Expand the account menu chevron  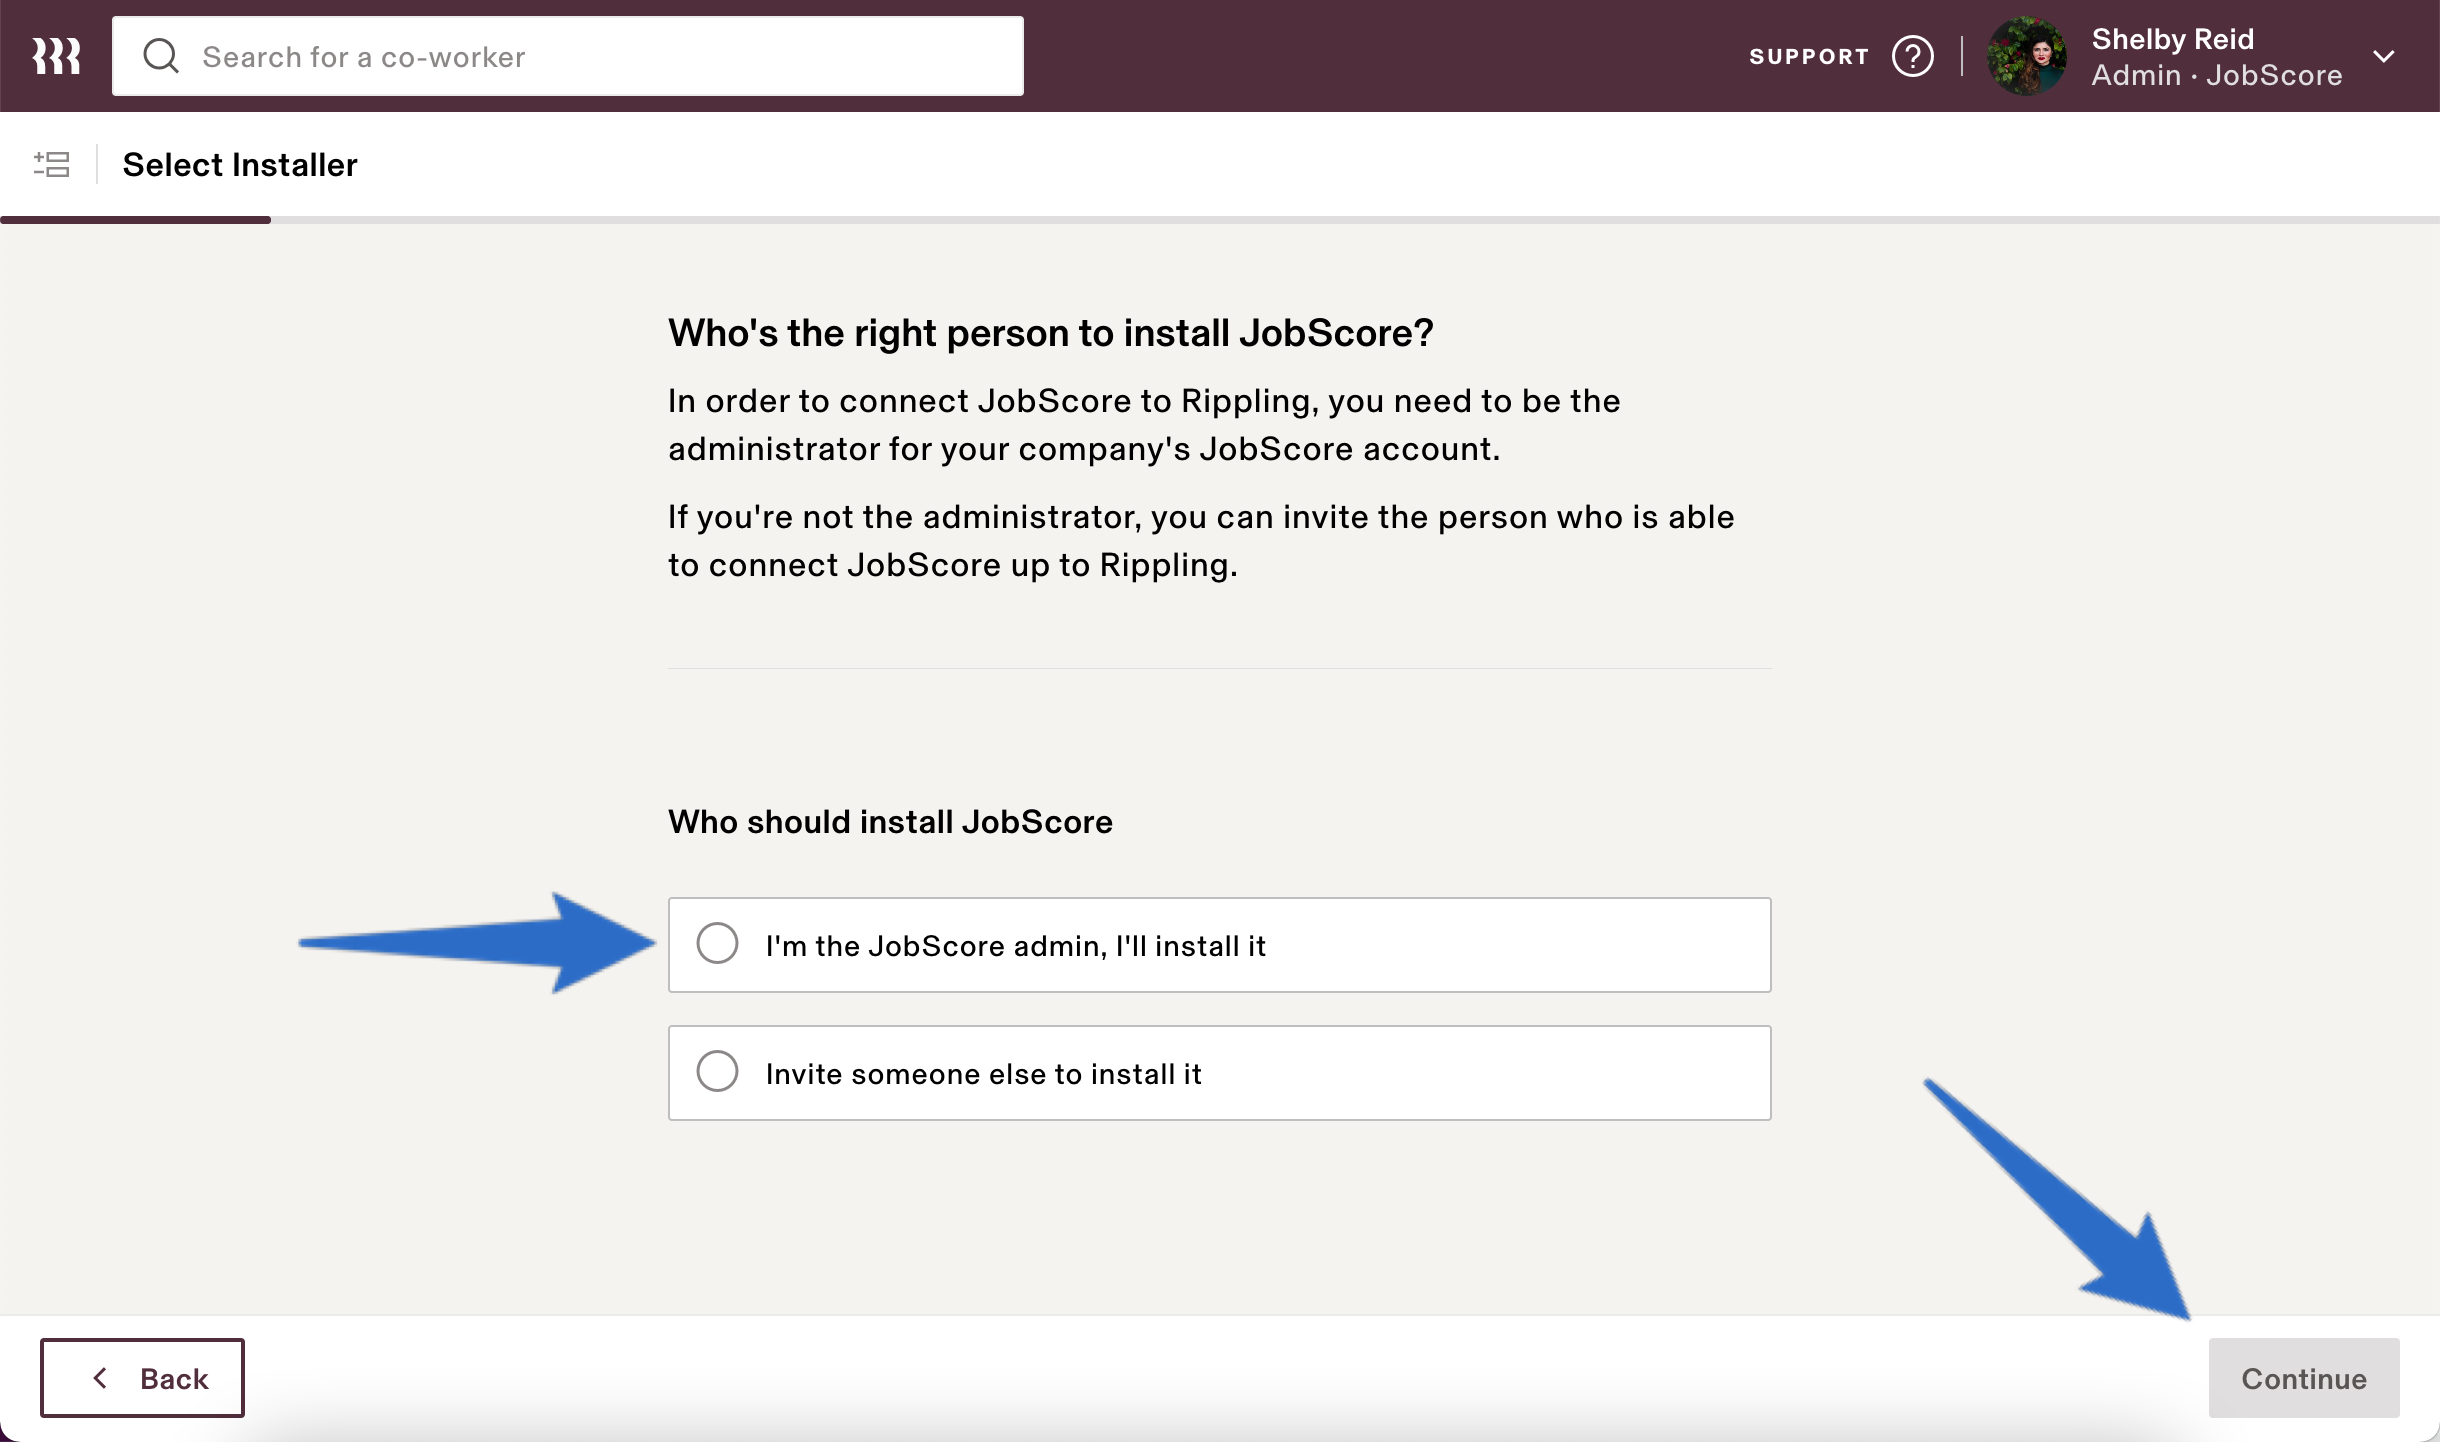[x=2384, y=56]
